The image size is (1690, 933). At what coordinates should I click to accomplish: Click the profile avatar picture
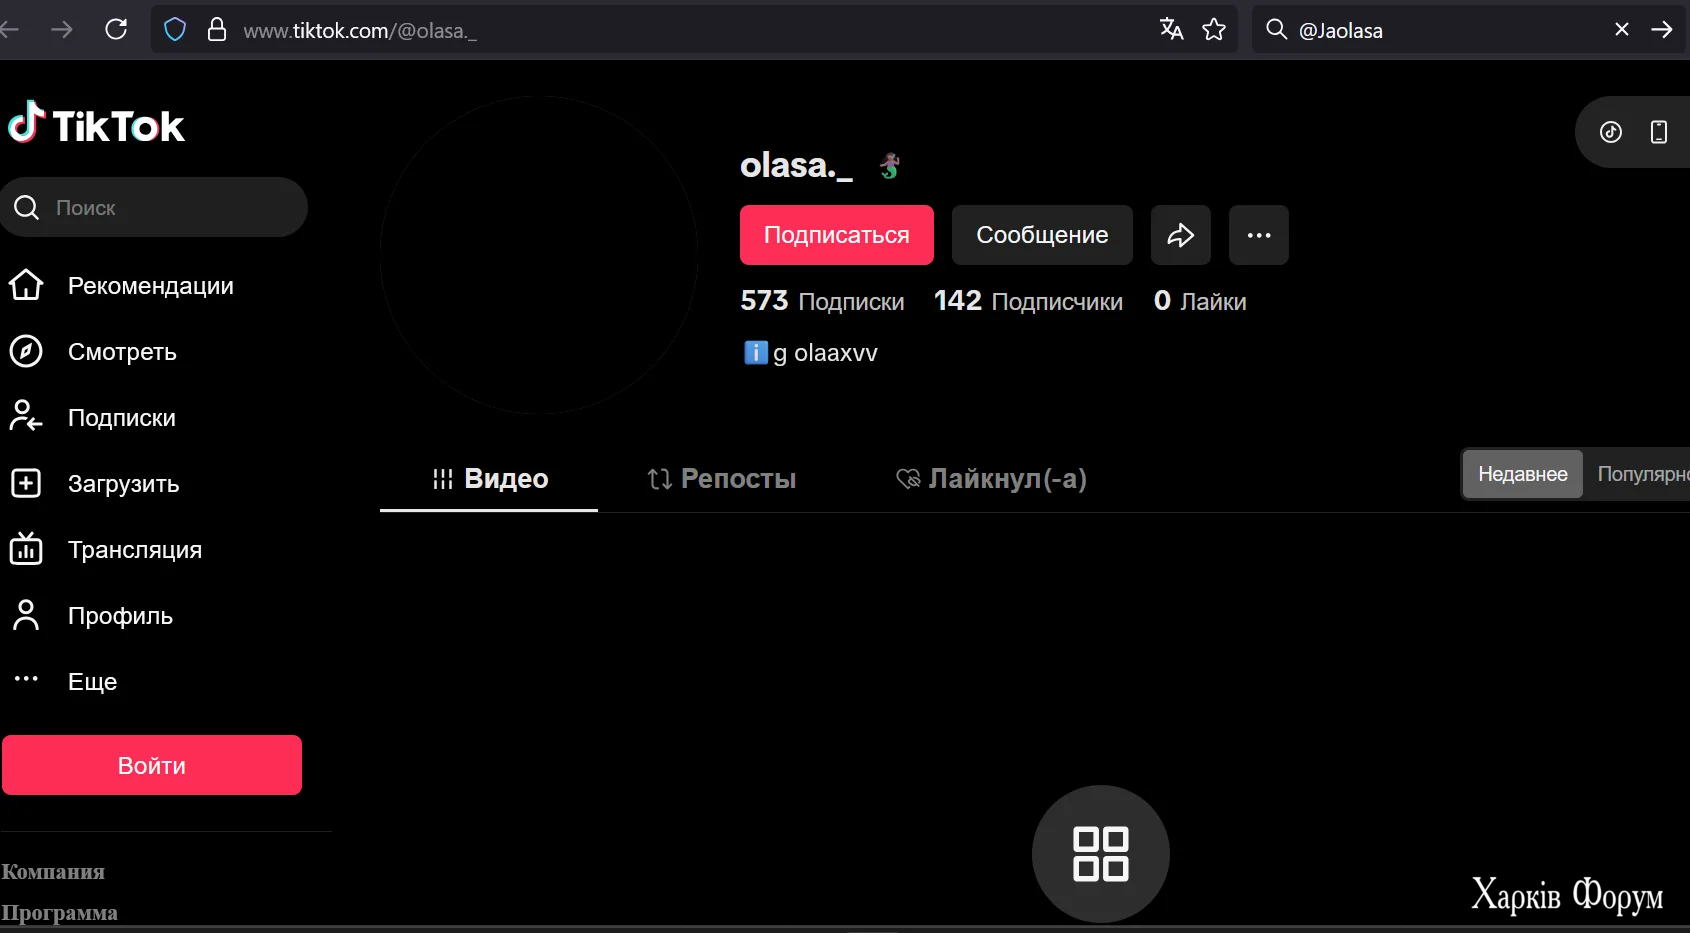(539, 255)
